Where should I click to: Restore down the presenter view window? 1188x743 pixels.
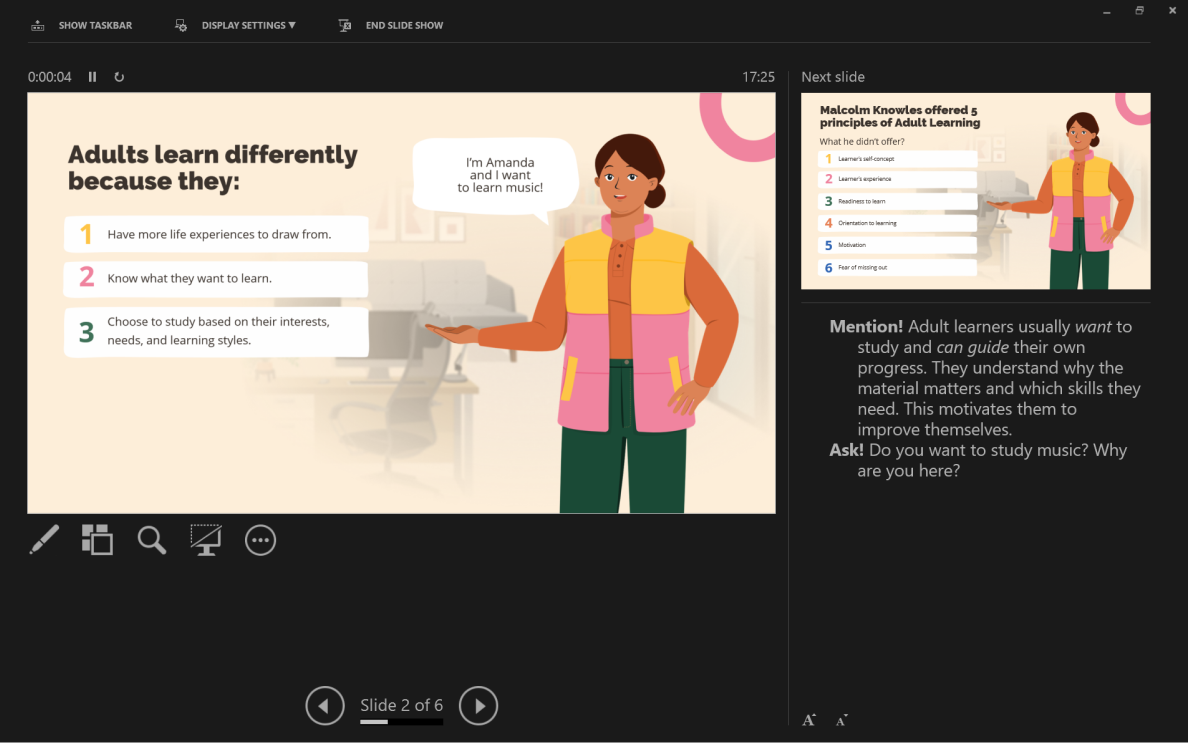1140,11
